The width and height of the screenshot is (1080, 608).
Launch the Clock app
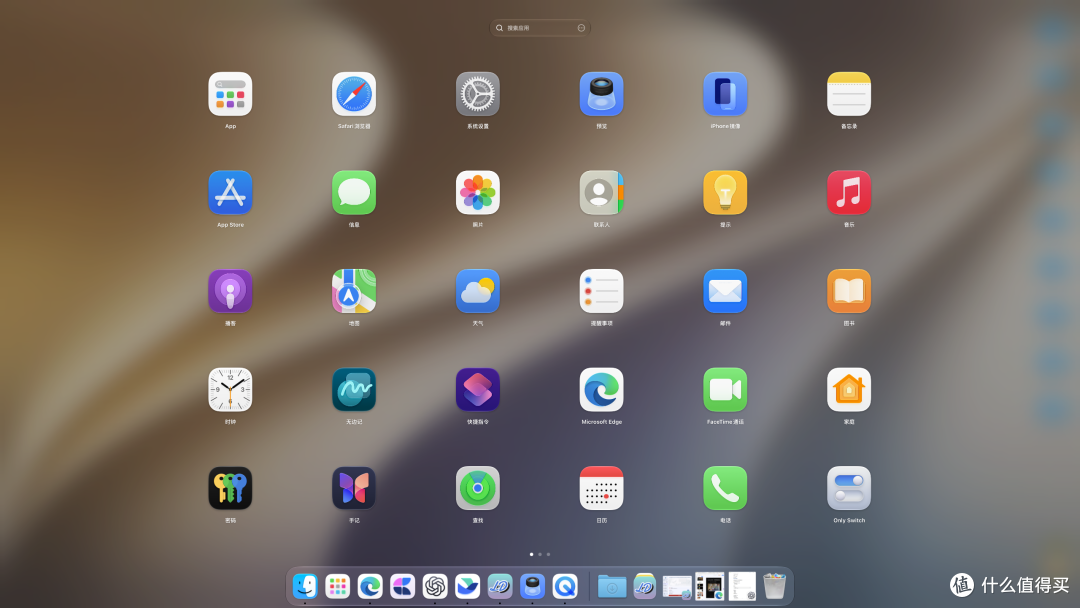[230, 390]
